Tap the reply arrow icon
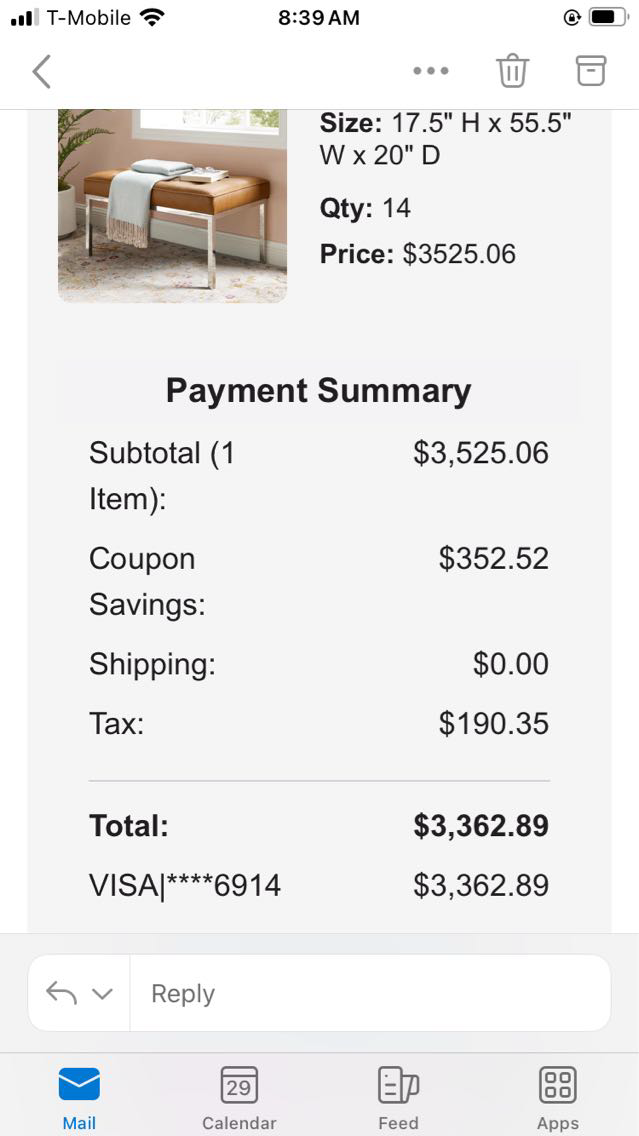 tap(62, 993)
